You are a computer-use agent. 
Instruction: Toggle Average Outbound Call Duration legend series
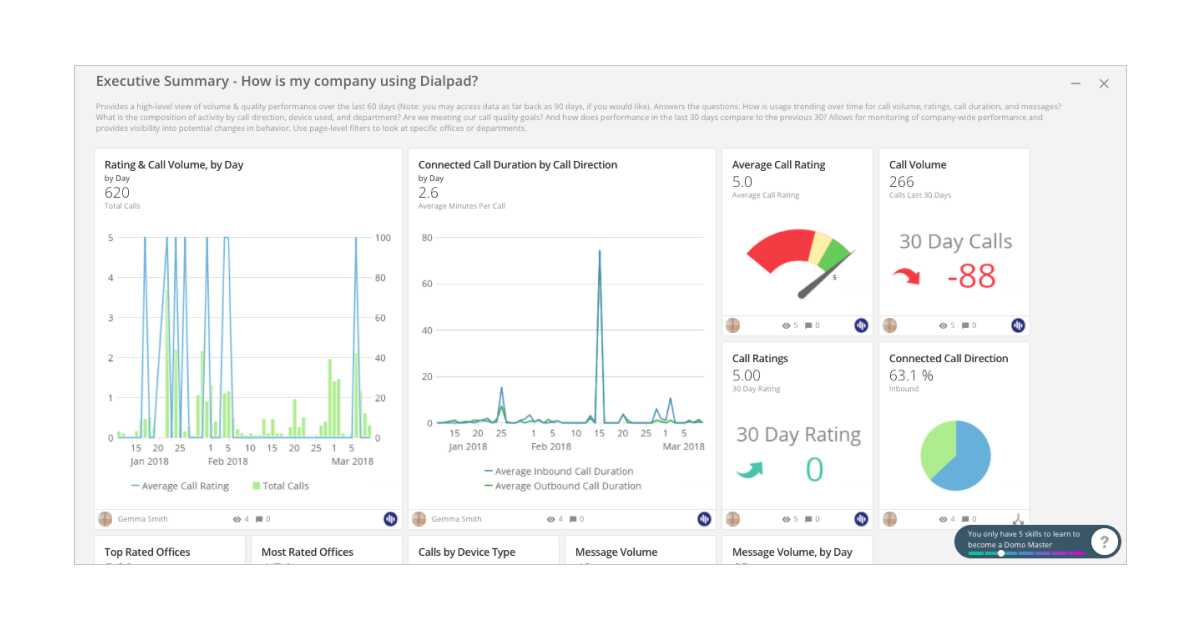pos(562,486)
